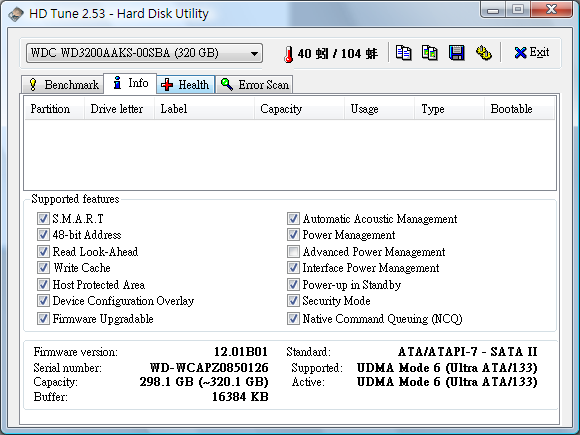Click the blue X Exit icon
The width and height of the screenshot is (580, 435).
coord(520,53)
